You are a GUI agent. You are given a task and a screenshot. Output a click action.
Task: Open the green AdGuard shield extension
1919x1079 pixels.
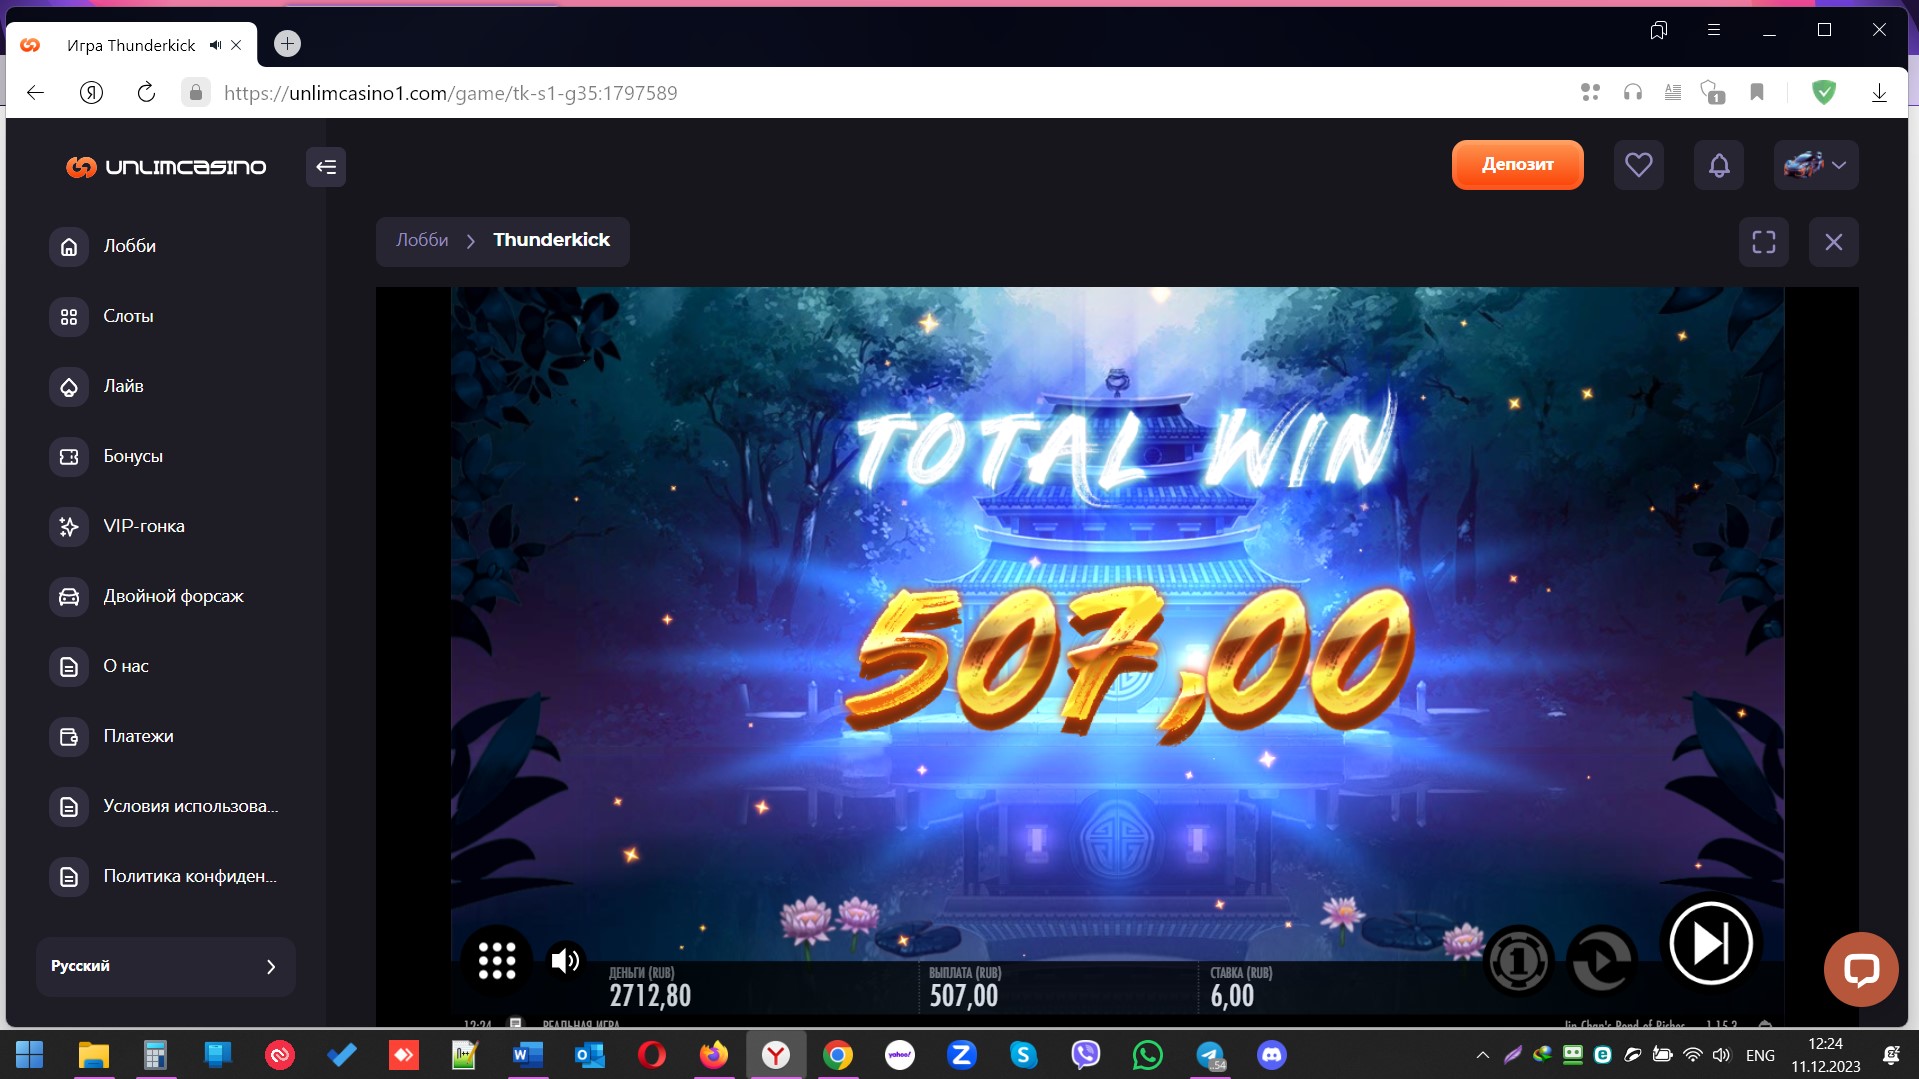pos(1824,93)
